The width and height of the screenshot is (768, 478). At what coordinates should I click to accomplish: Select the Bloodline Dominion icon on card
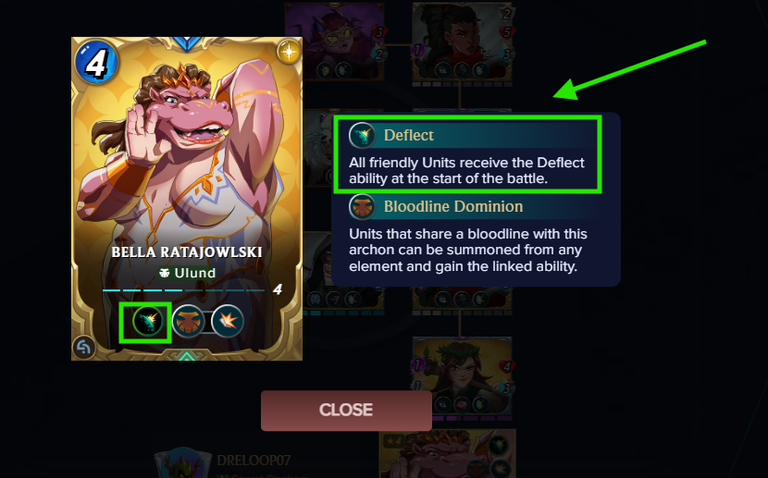pyautogui.click(x=188, y=321)
